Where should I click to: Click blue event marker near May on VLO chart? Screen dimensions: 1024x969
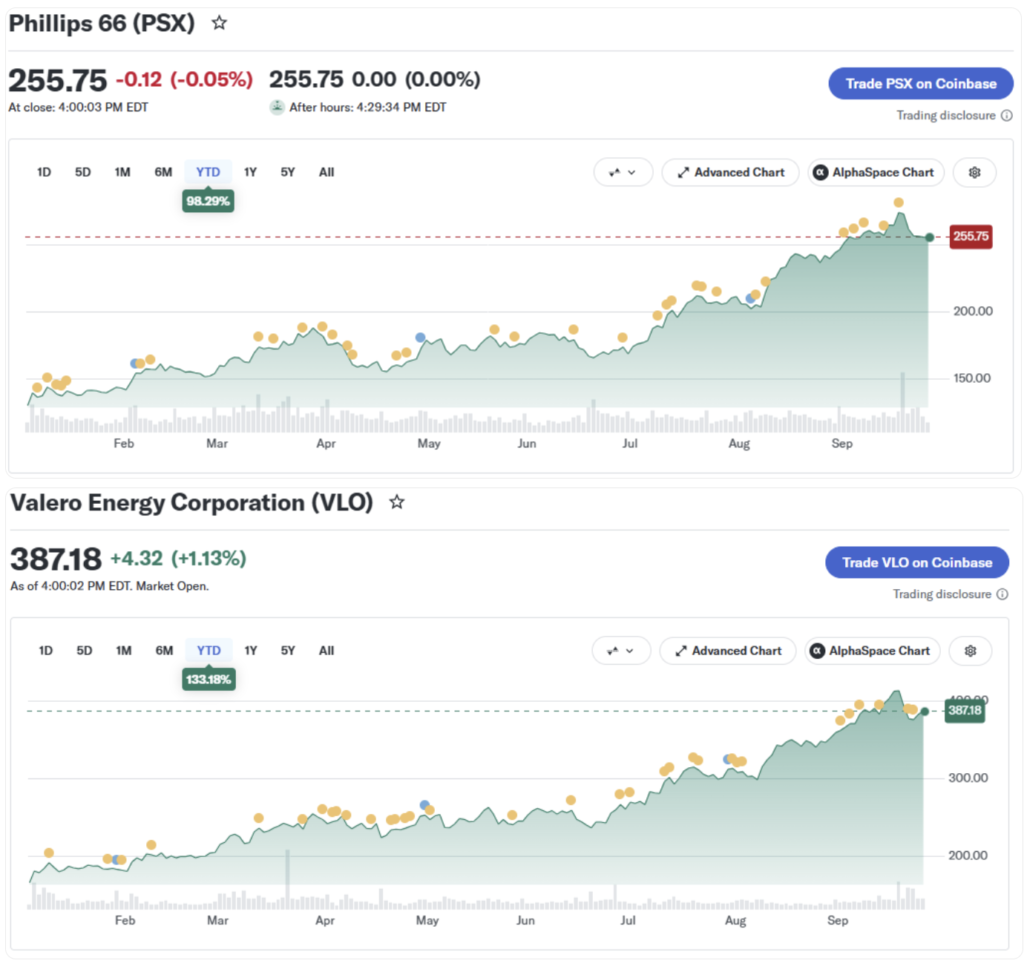pyautogui.click(x=424, y=805)
